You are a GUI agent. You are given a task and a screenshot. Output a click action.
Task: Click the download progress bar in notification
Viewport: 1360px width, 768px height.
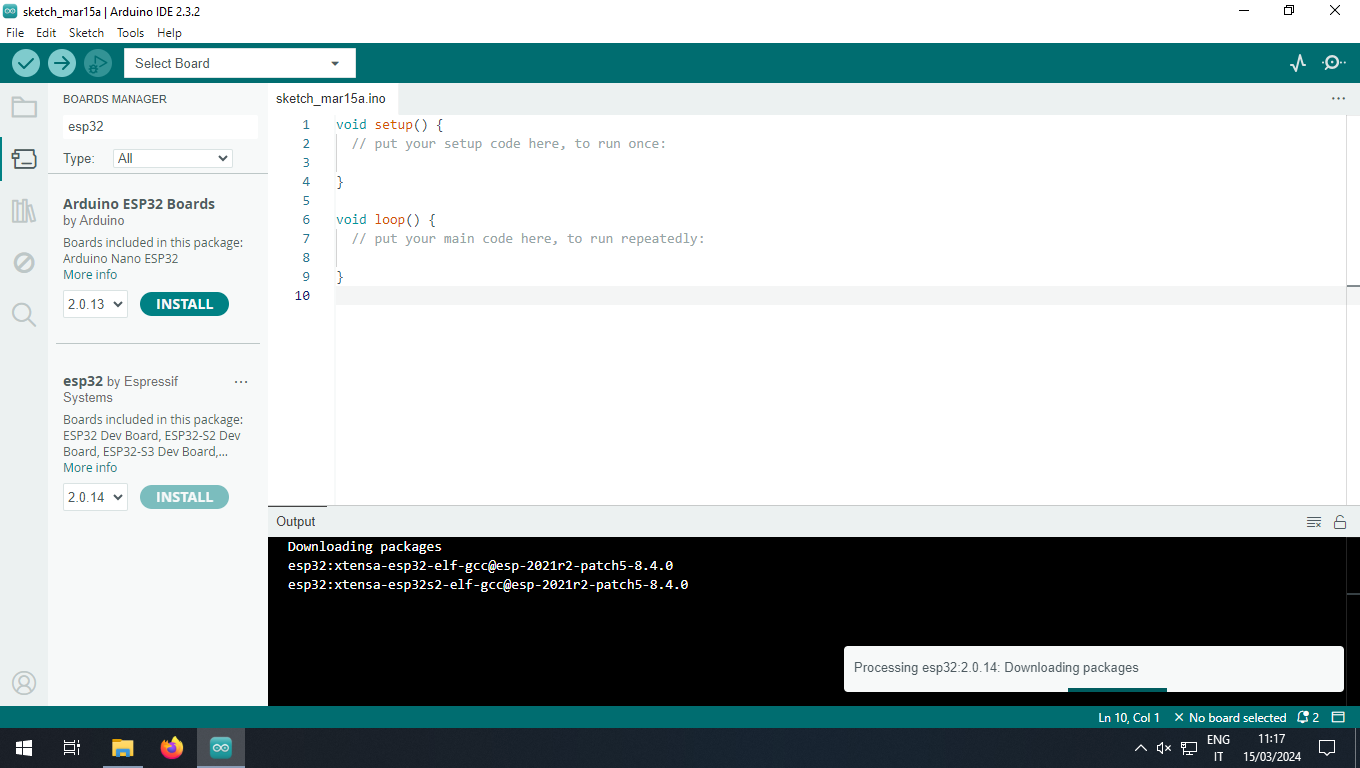click(1117, 689)
